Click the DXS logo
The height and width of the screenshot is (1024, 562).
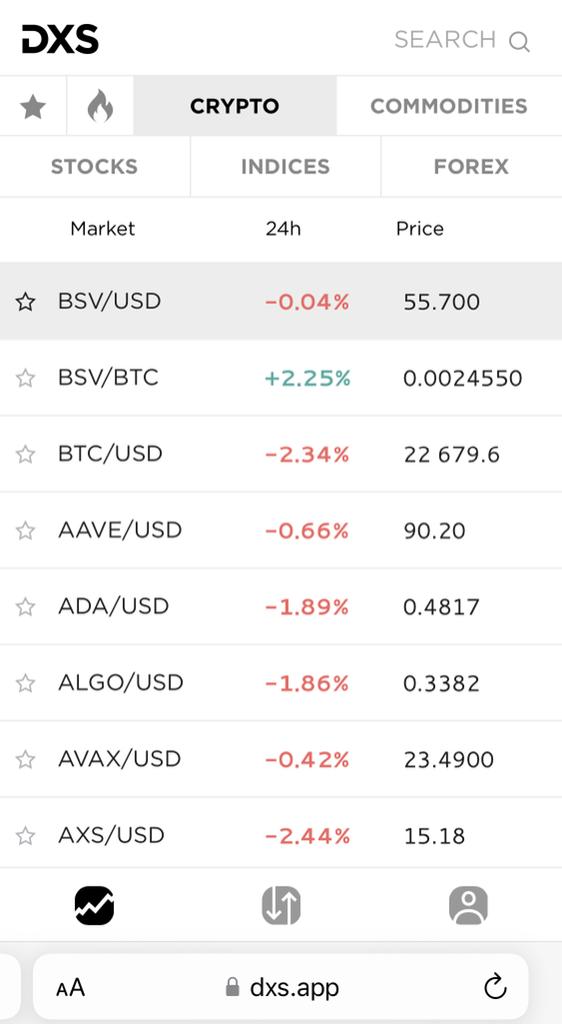pos(60,39)
